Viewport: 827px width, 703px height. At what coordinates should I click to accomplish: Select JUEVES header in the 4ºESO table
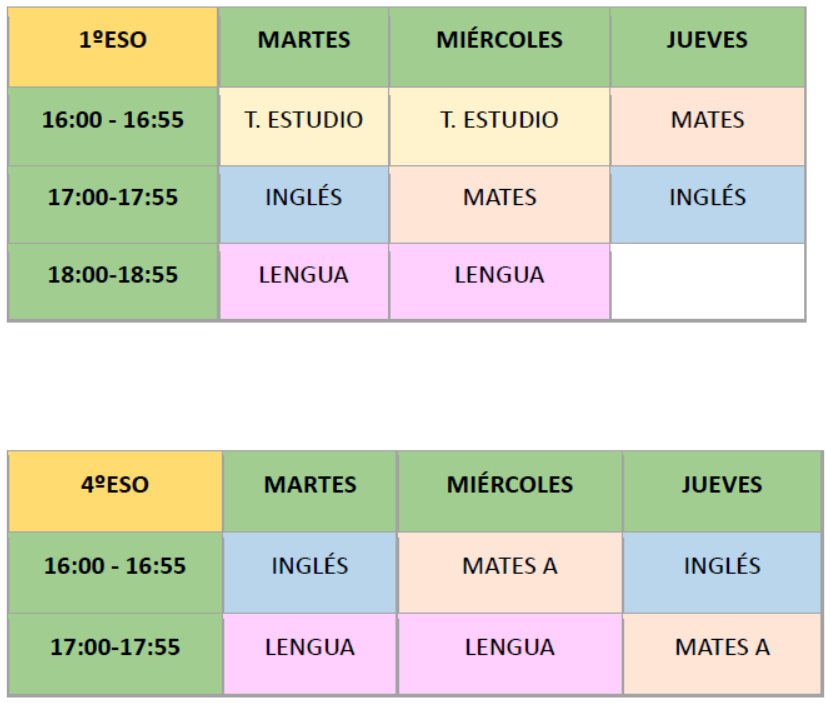721,485
